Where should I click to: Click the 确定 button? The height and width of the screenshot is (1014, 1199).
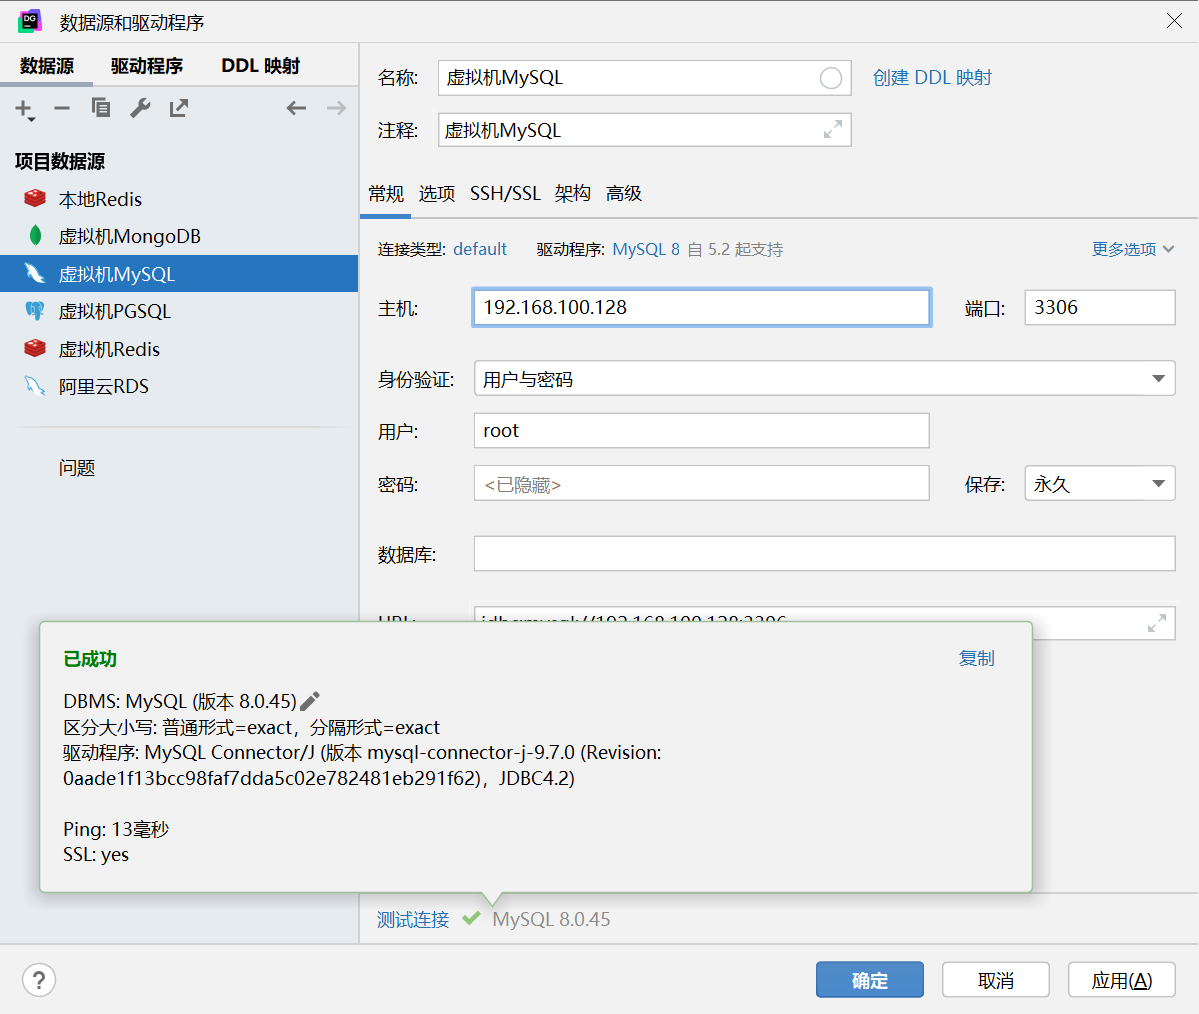click(869, 980)
